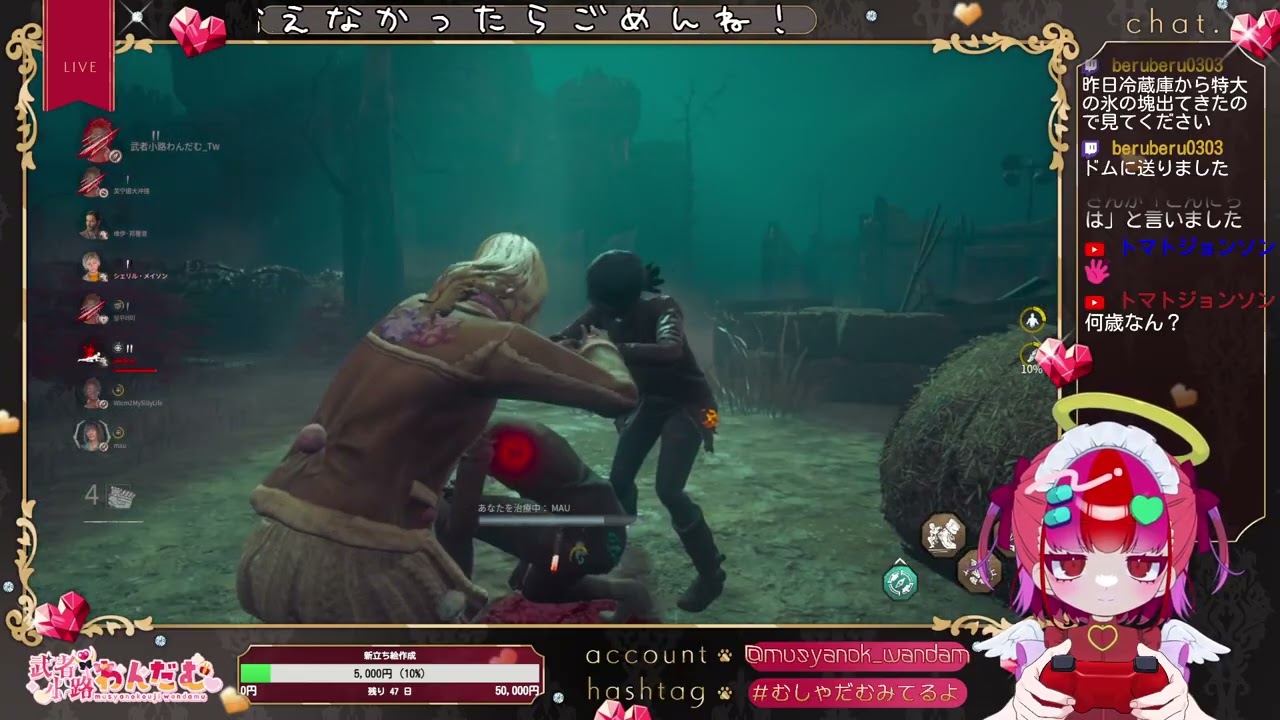Click the Twitch icon beside the second beruberu0303

(x=1092, y=148)
